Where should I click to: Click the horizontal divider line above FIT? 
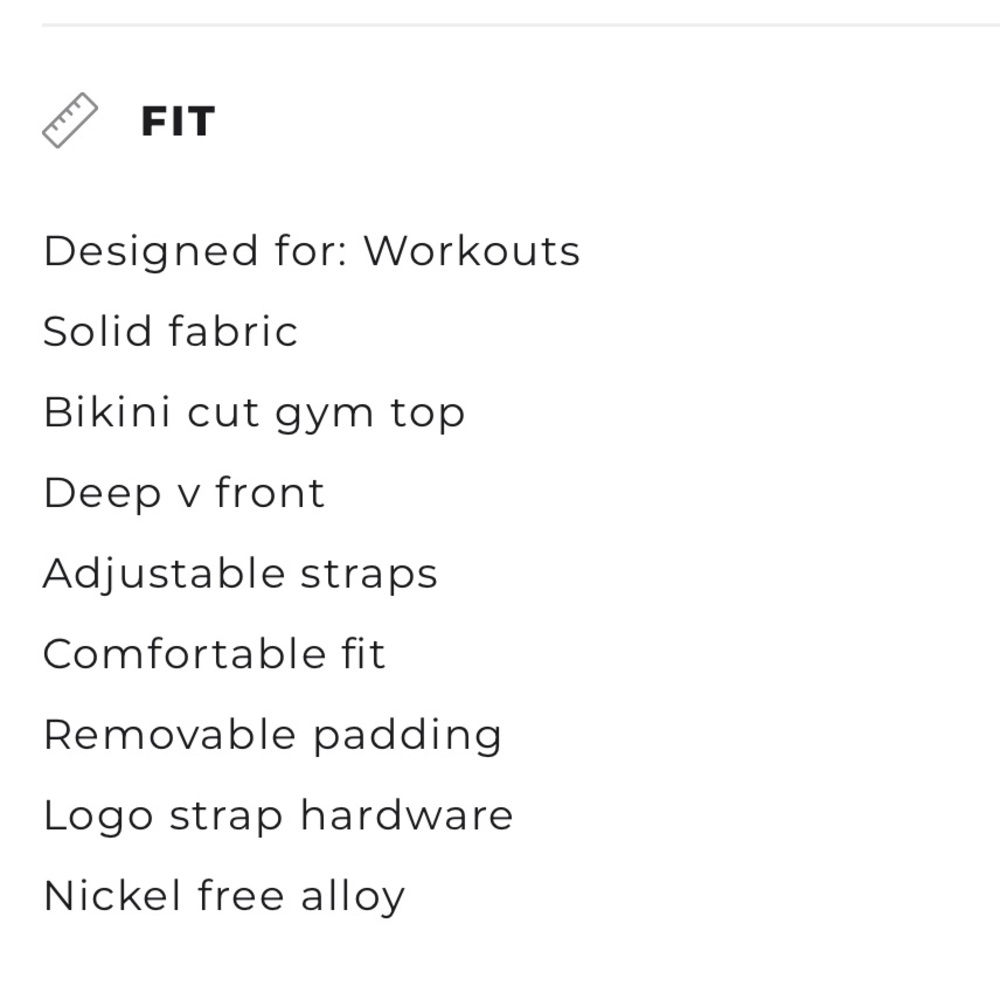click(520, 25)
